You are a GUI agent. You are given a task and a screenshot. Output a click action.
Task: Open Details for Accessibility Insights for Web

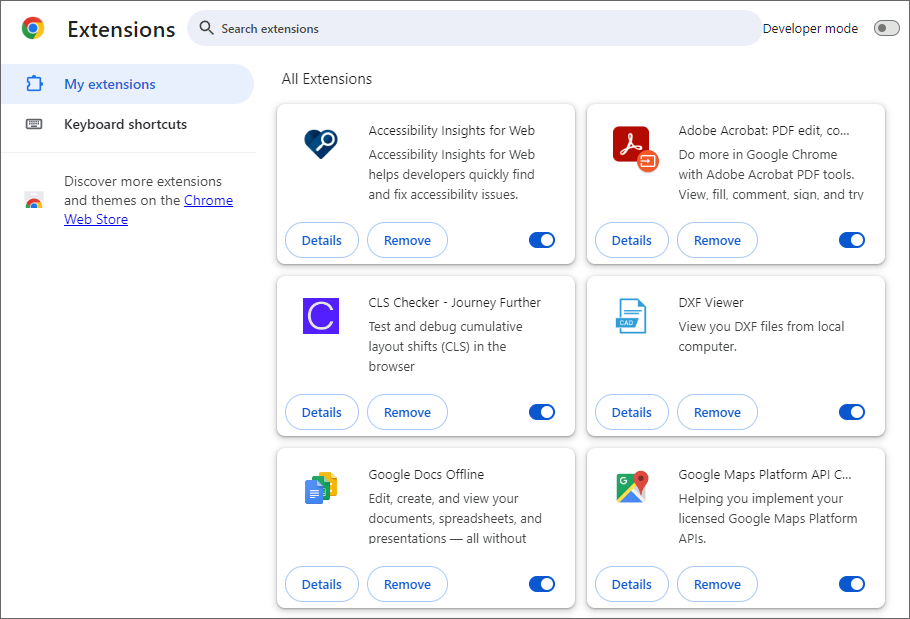pos(322,240)
